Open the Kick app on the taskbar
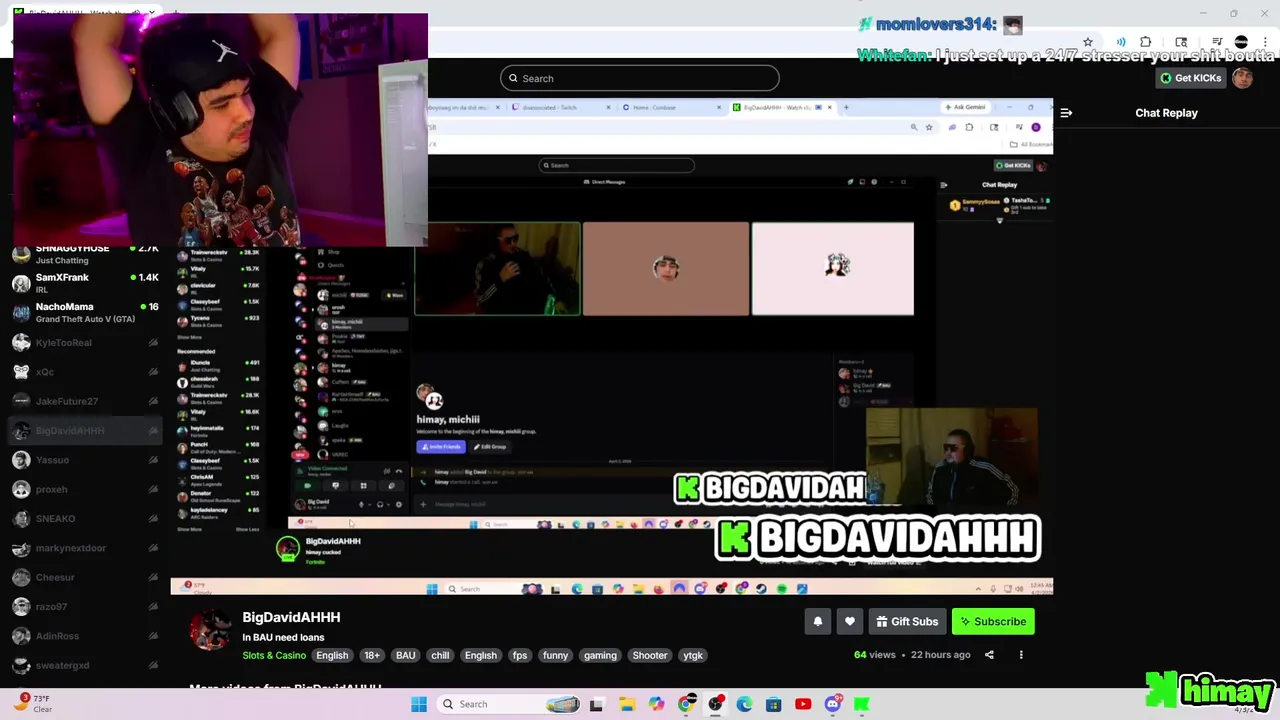Screen dimensions: 1280x720 (861, 704)
